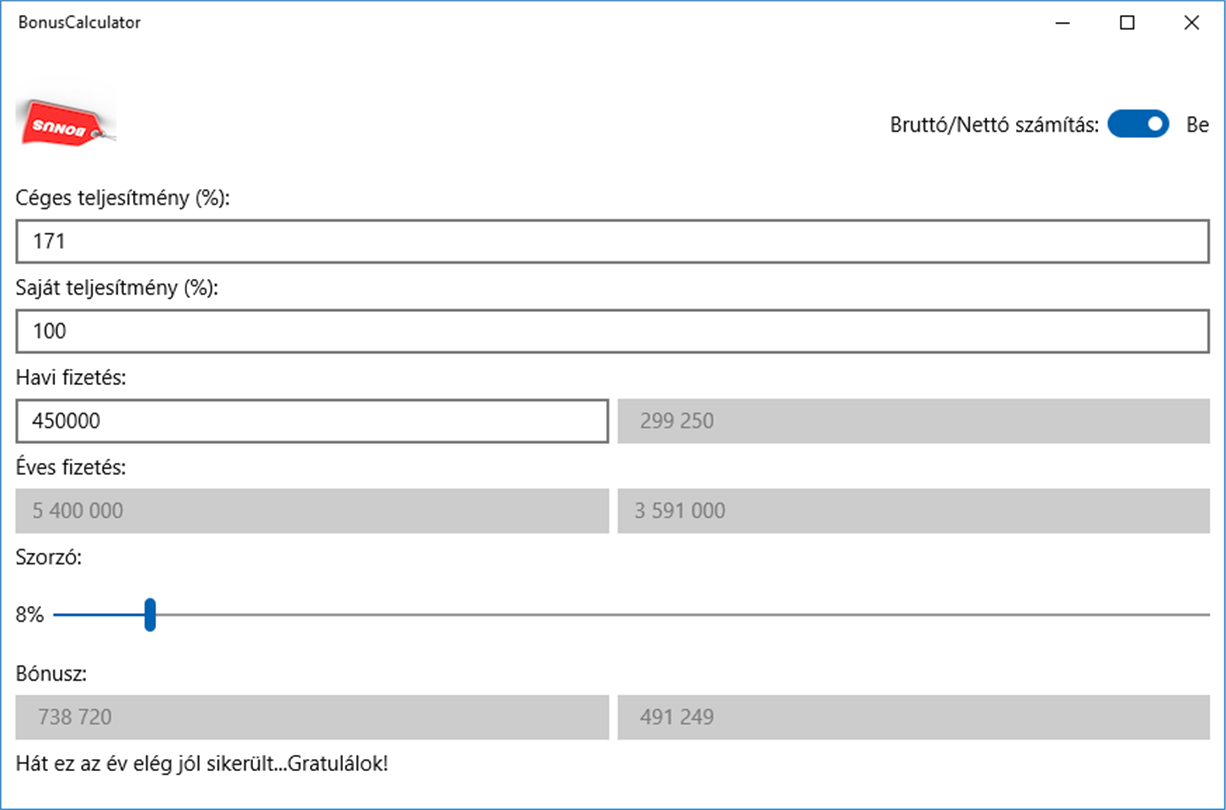
Task: Click the gross bonus field 738 720
Action: (x=312, y=717)
